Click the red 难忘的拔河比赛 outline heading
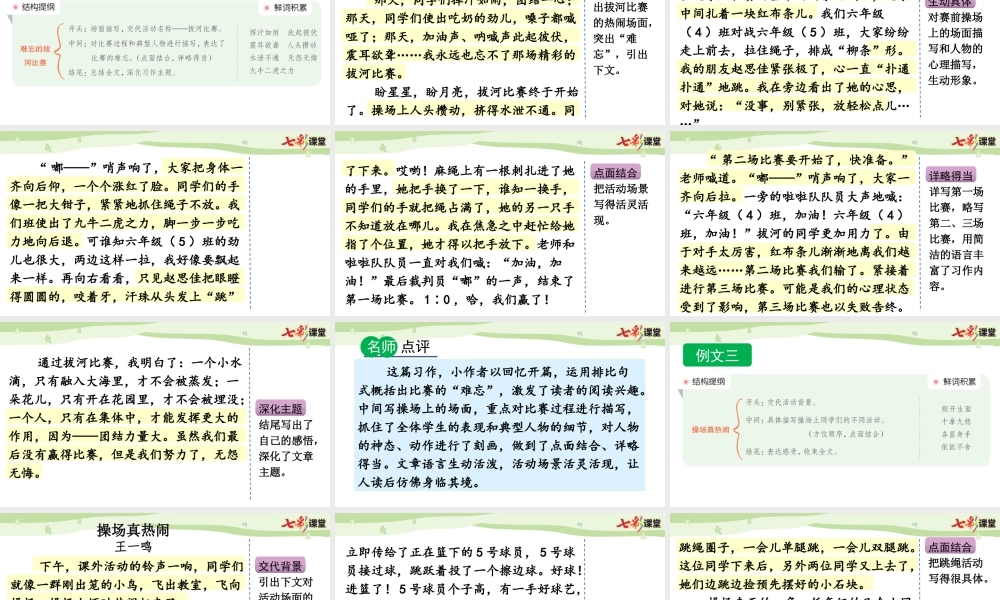This screenshot has height=600, width=1000. (x=35, y=55)
